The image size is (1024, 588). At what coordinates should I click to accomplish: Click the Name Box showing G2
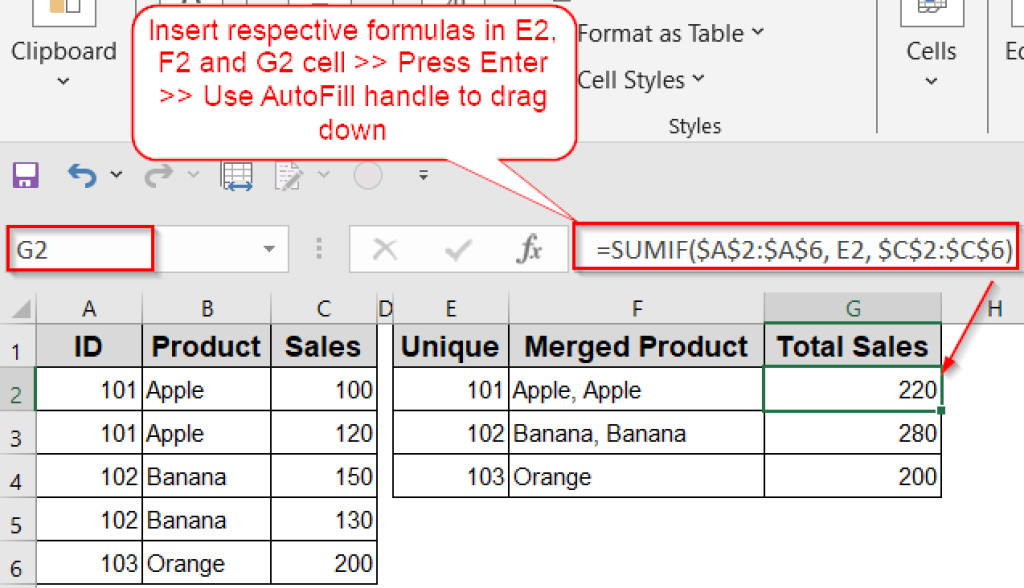(x=80, y=248)
